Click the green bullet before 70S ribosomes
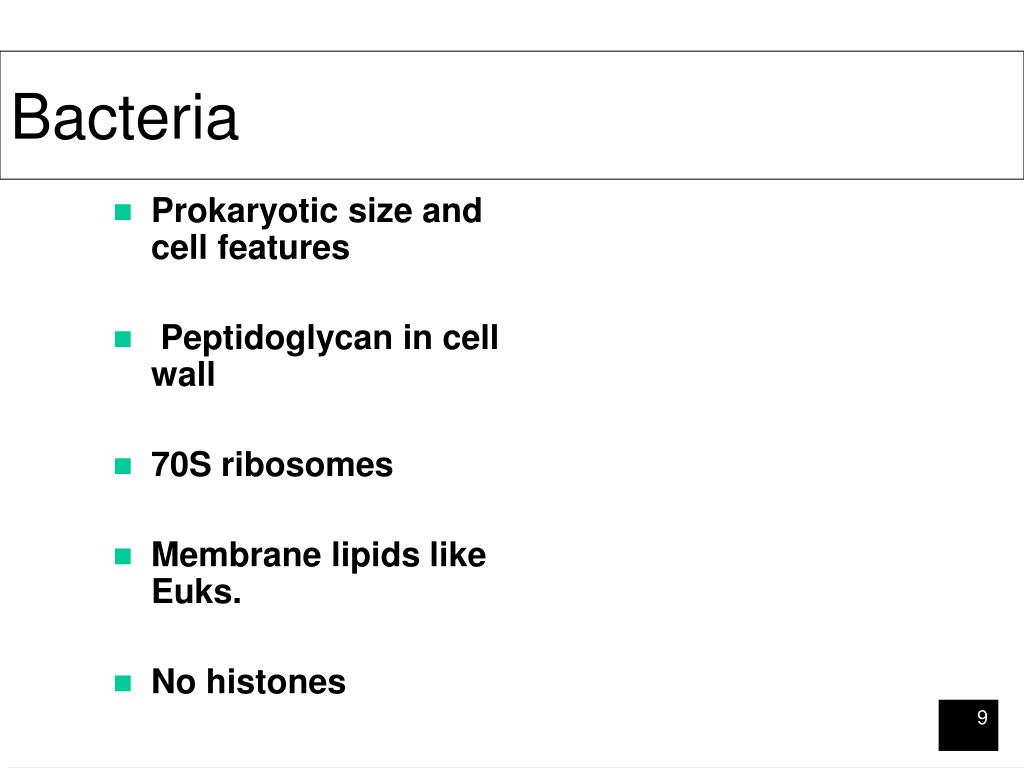 123,466
